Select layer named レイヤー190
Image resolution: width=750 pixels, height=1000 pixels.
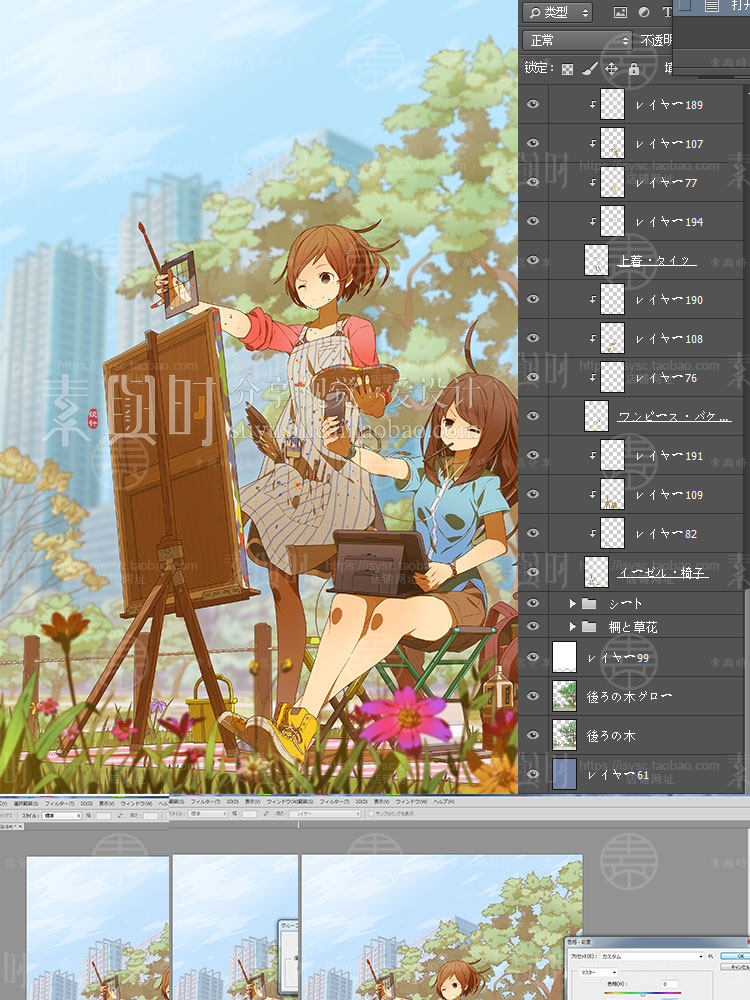[670, 300]
